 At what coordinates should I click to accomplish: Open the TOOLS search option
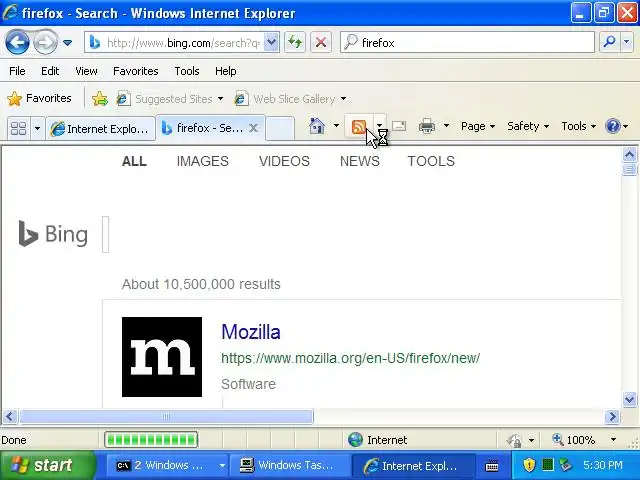coord(431,161)
